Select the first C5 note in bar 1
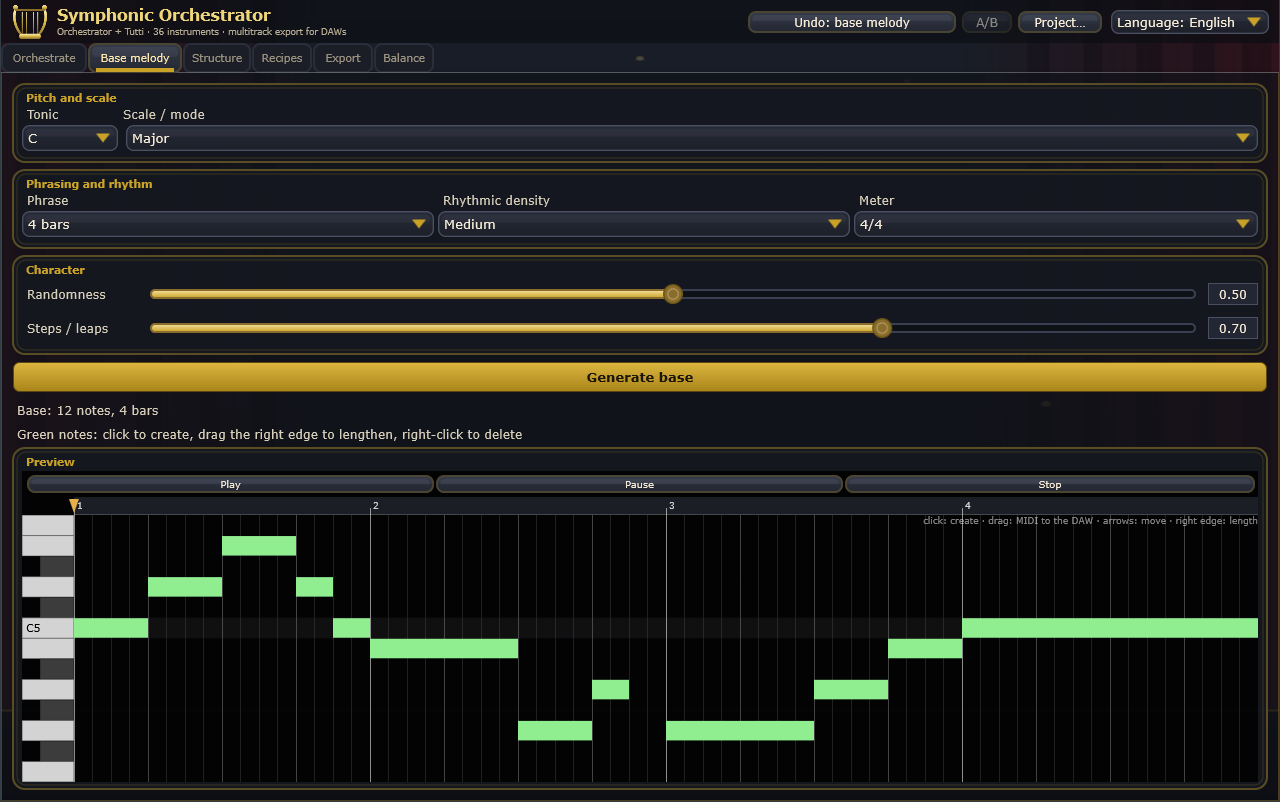1280x802 pixels. click(x=111, y=628)
